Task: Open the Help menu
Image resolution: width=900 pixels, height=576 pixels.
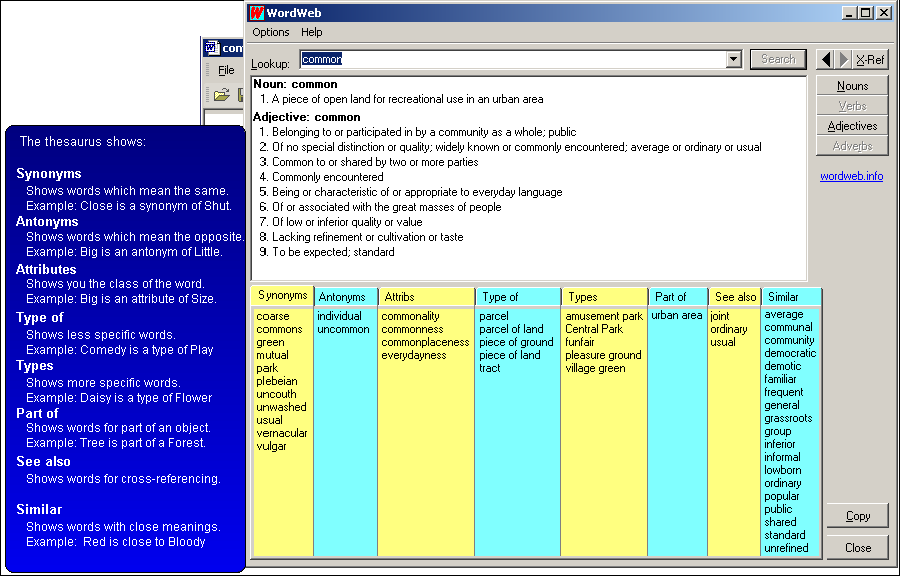Action: tap(313, 32)
